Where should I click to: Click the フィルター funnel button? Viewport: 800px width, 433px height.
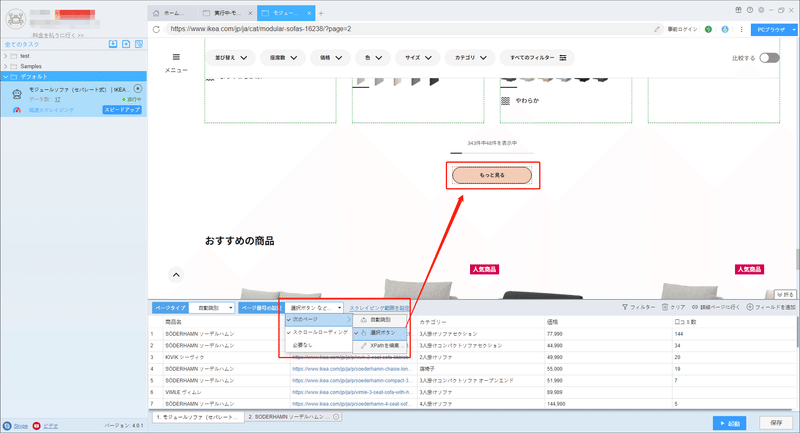click(x=638, y=307)
